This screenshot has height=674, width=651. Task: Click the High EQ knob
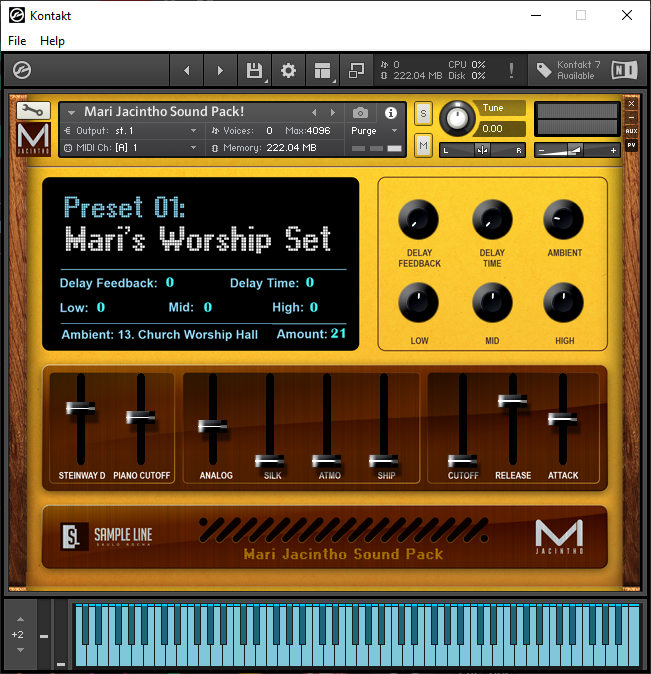pyautogui.click(x=563, y=302)
